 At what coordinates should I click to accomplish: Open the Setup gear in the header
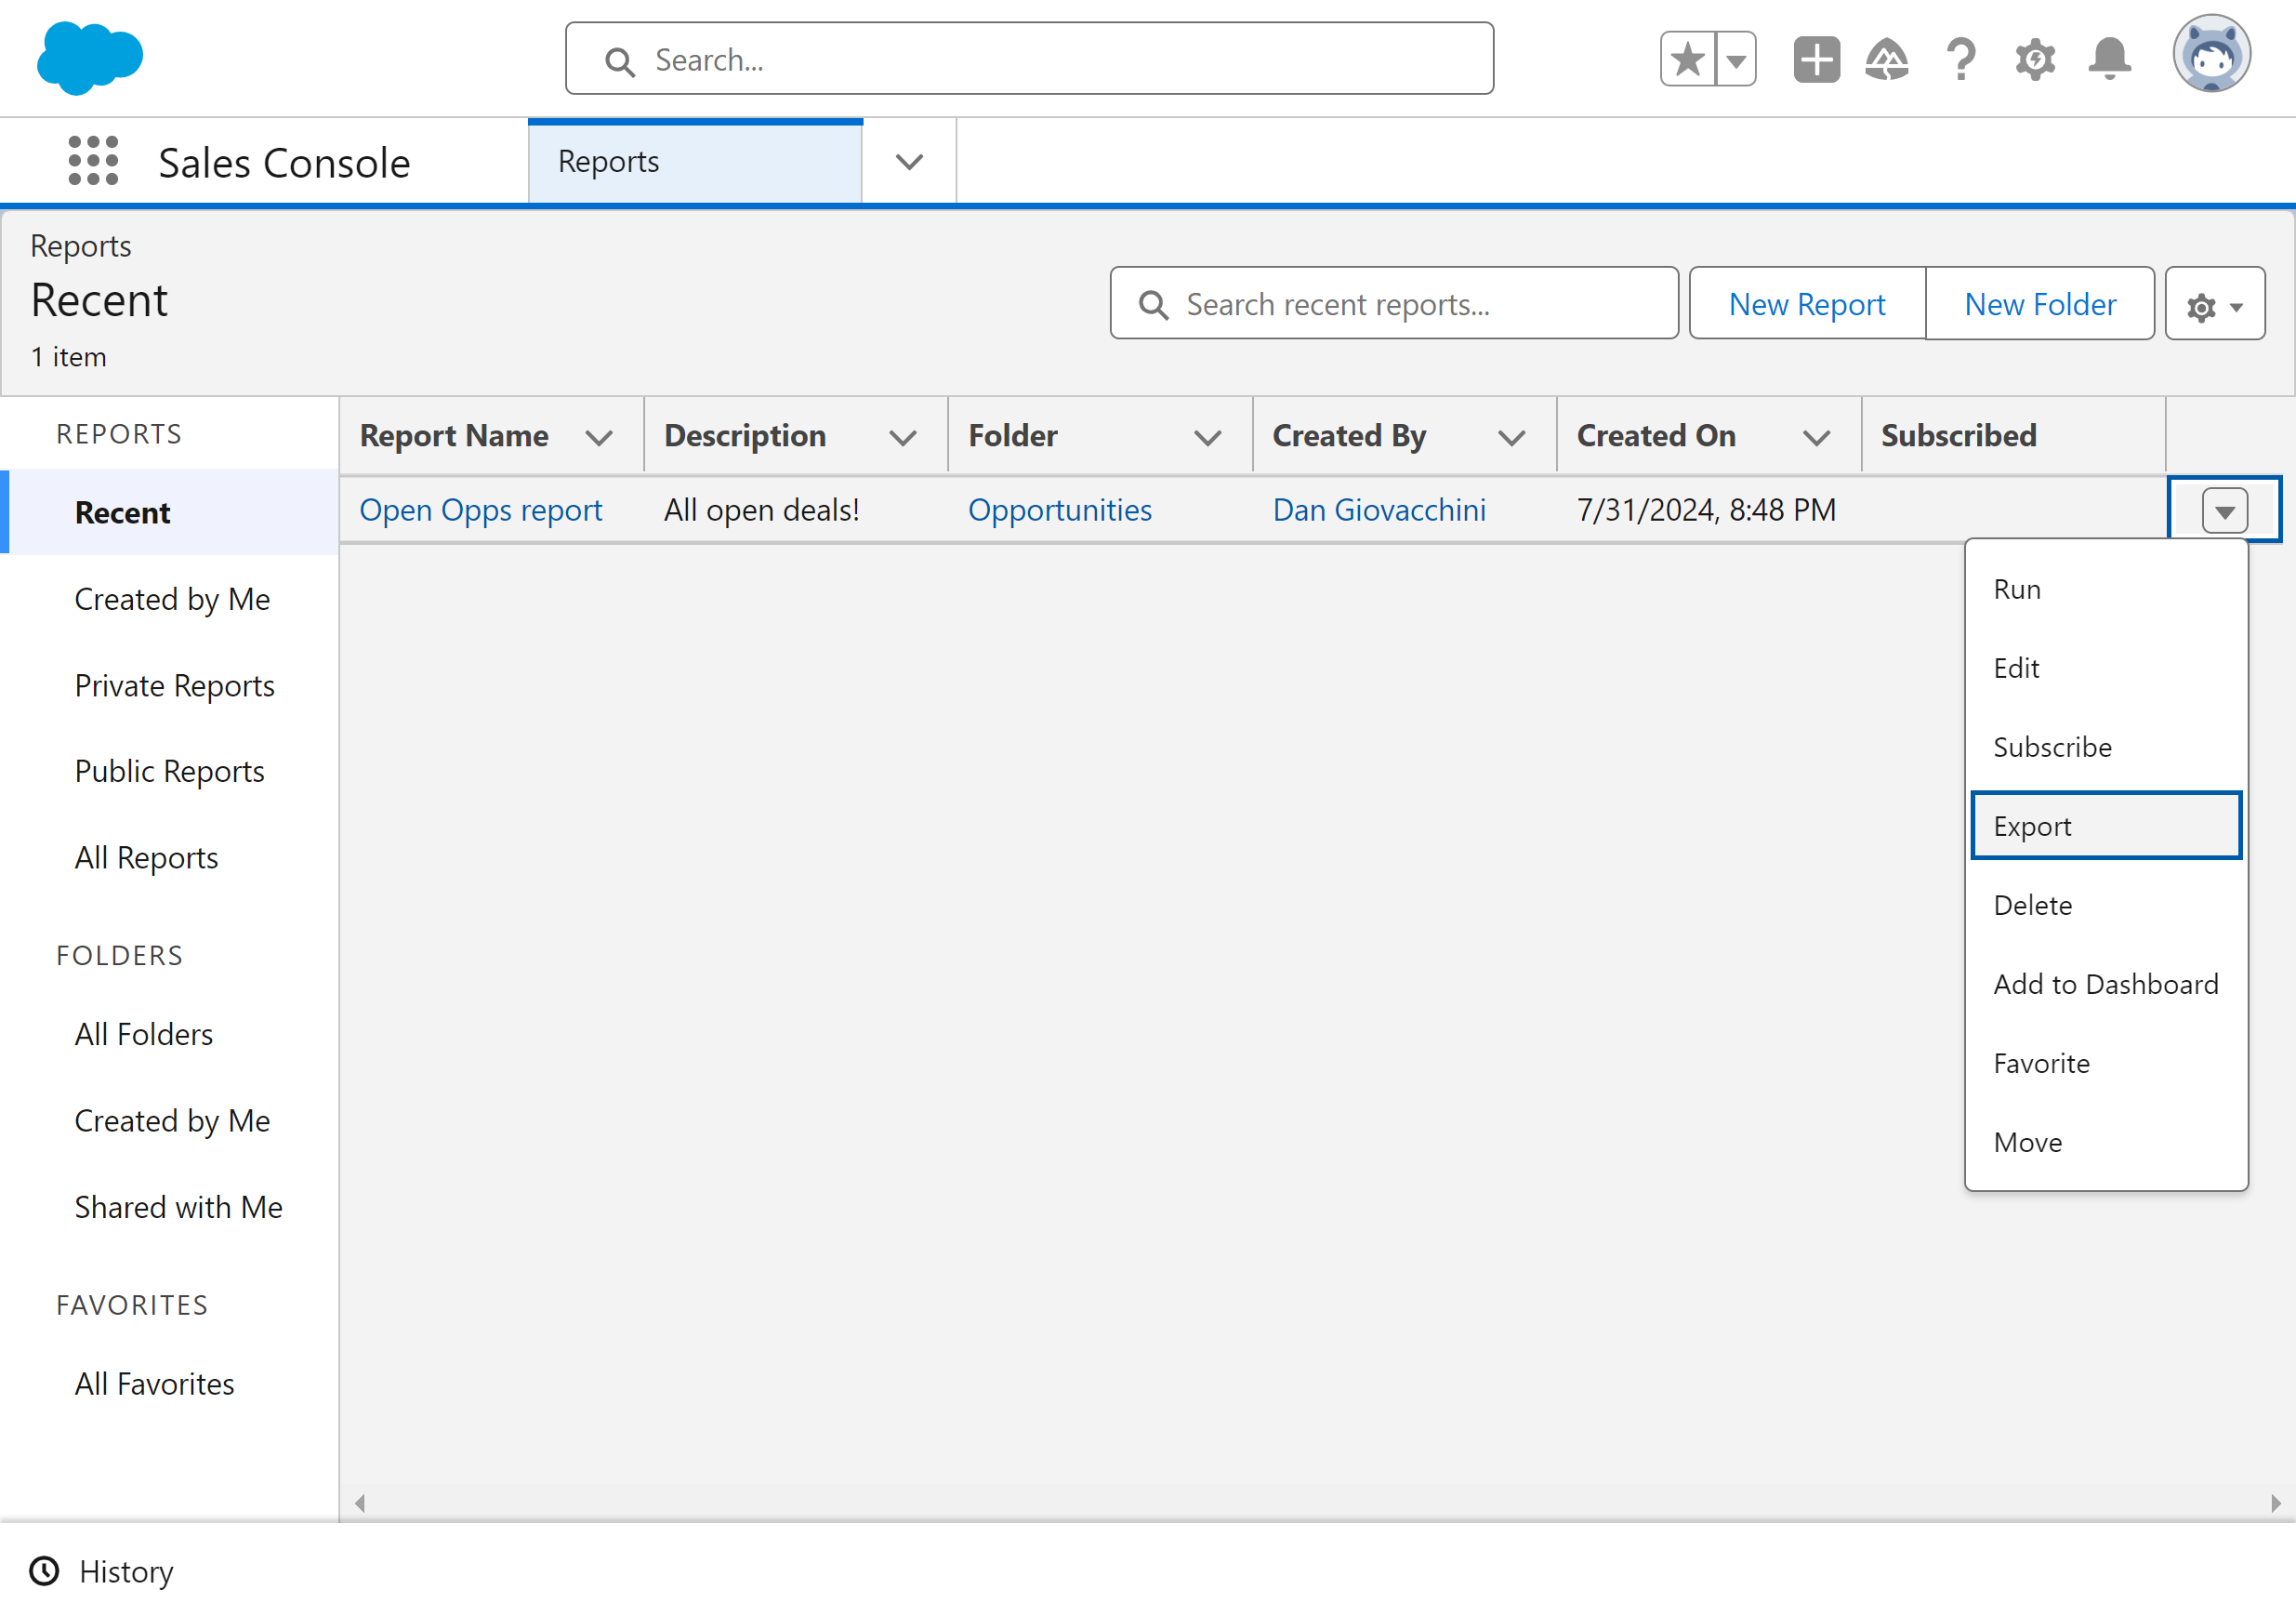[2035, 59]
